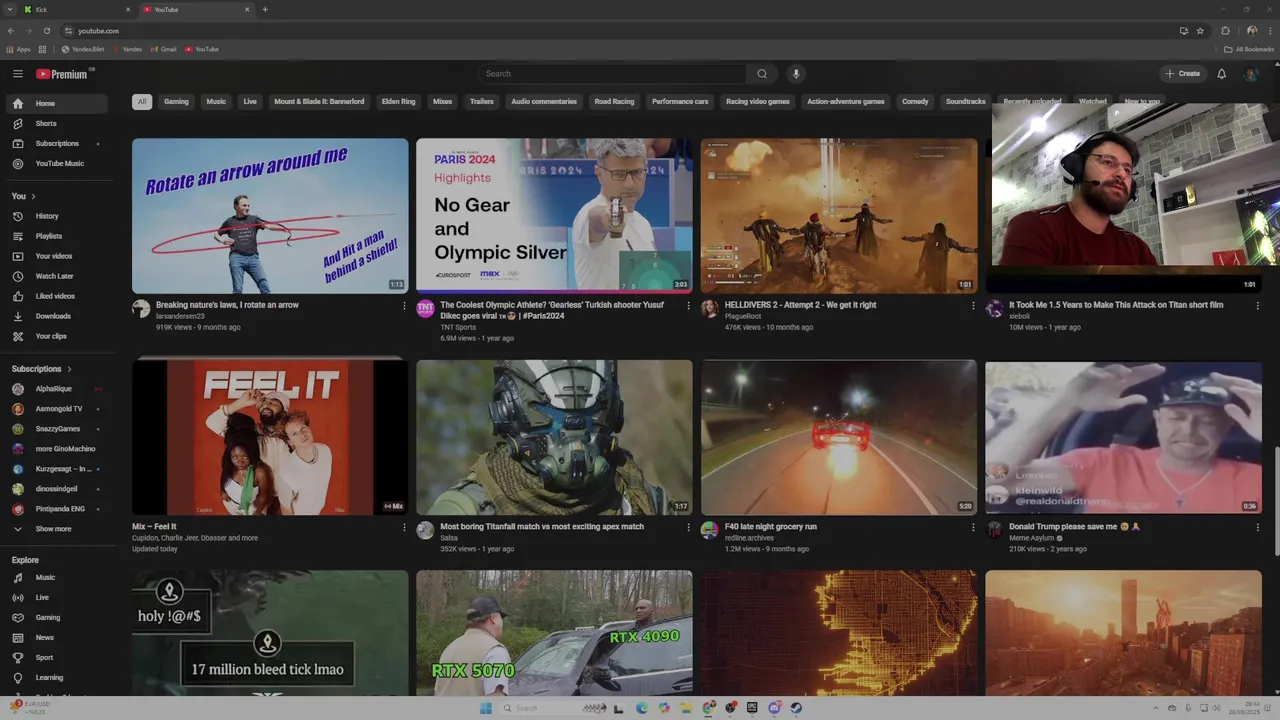
Task: Open the Windows Start menu
Action: coord(486,708)
